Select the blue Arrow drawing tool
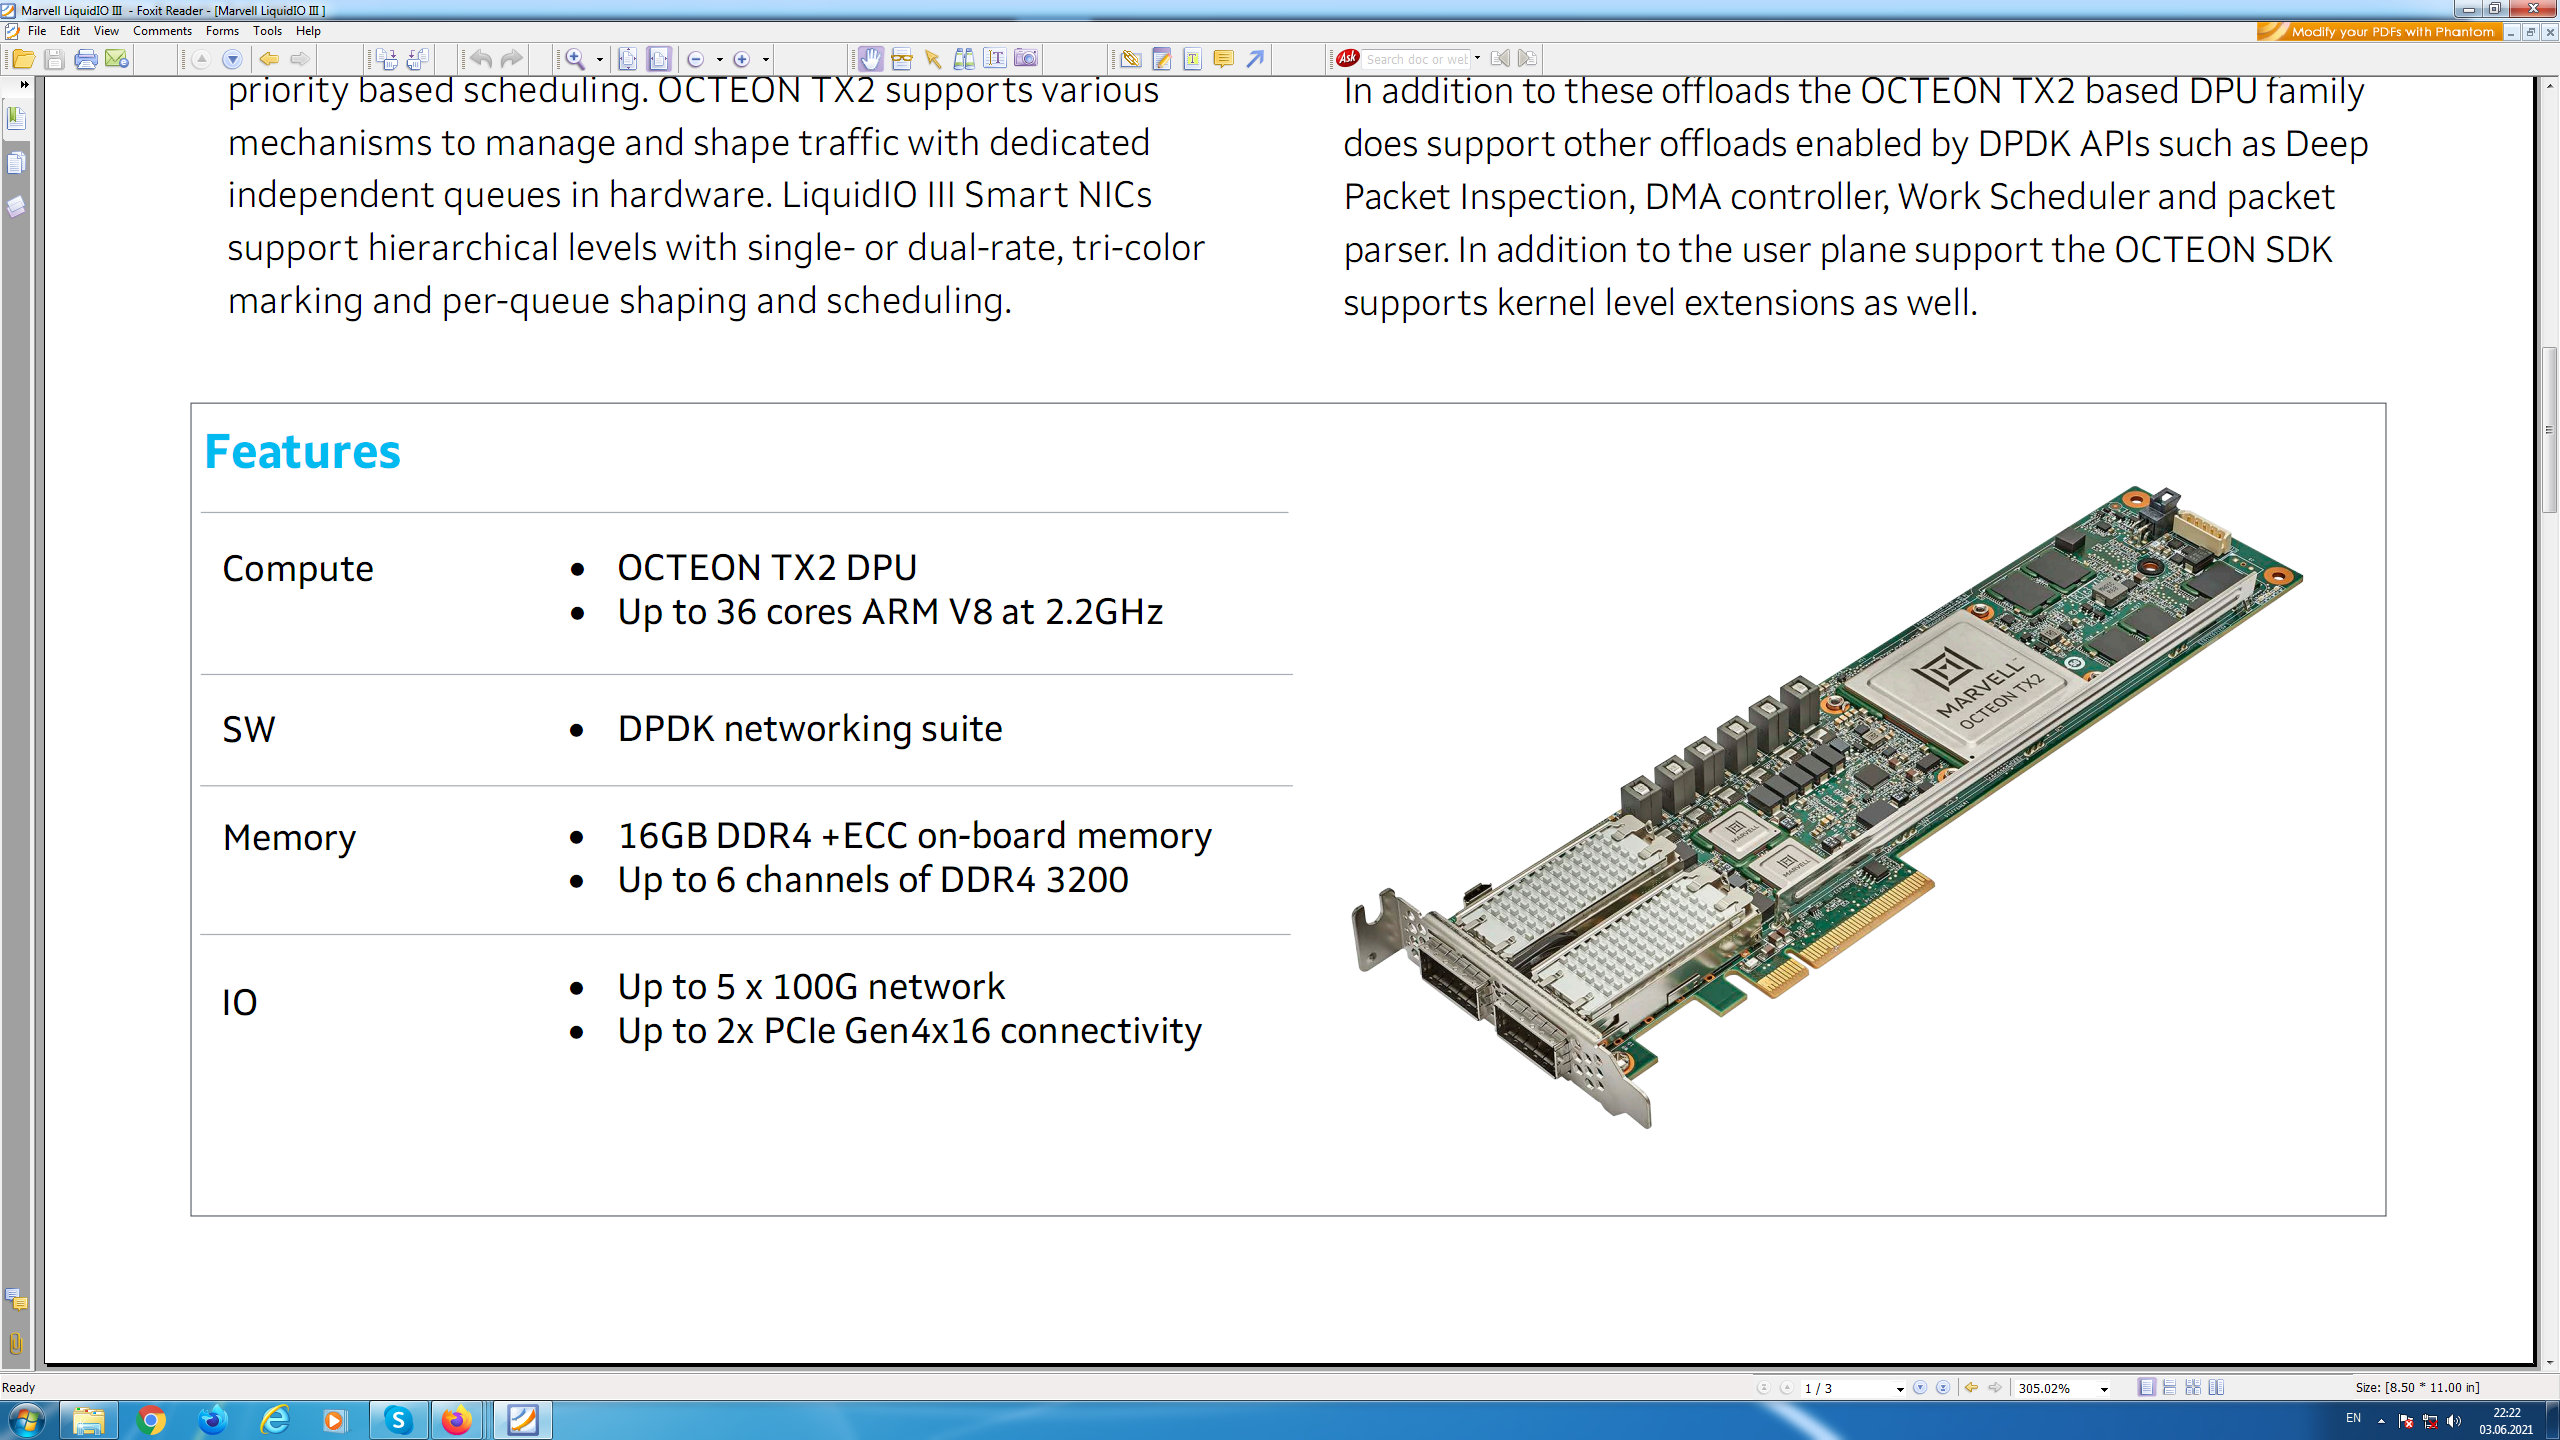2560x1440 pixels. click(x=1255, y=59)
